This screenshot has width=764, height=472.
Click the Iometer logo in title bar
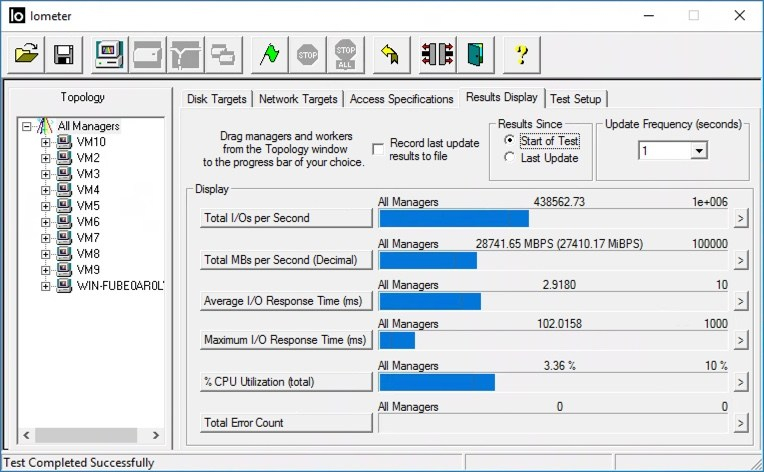click(x=17, y=16)
